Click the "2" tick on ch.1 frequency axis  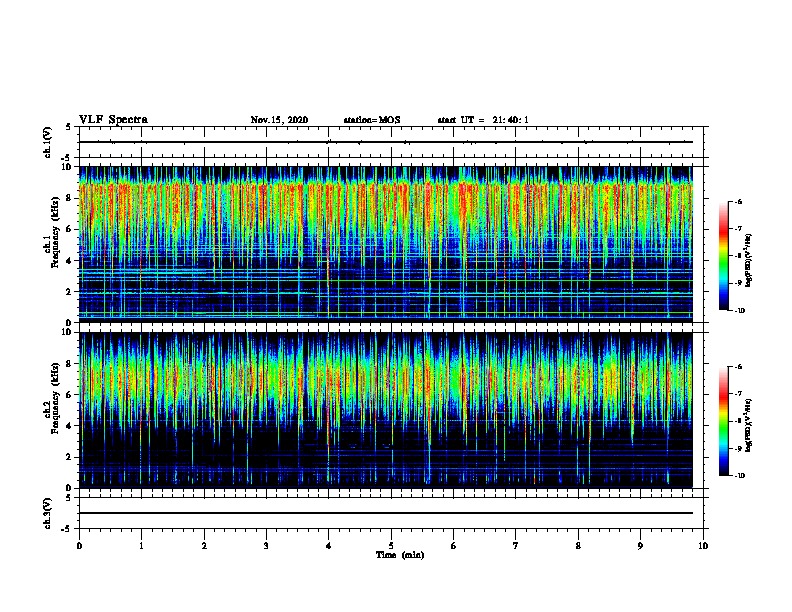pyautogui.click(x=69, y=292)
